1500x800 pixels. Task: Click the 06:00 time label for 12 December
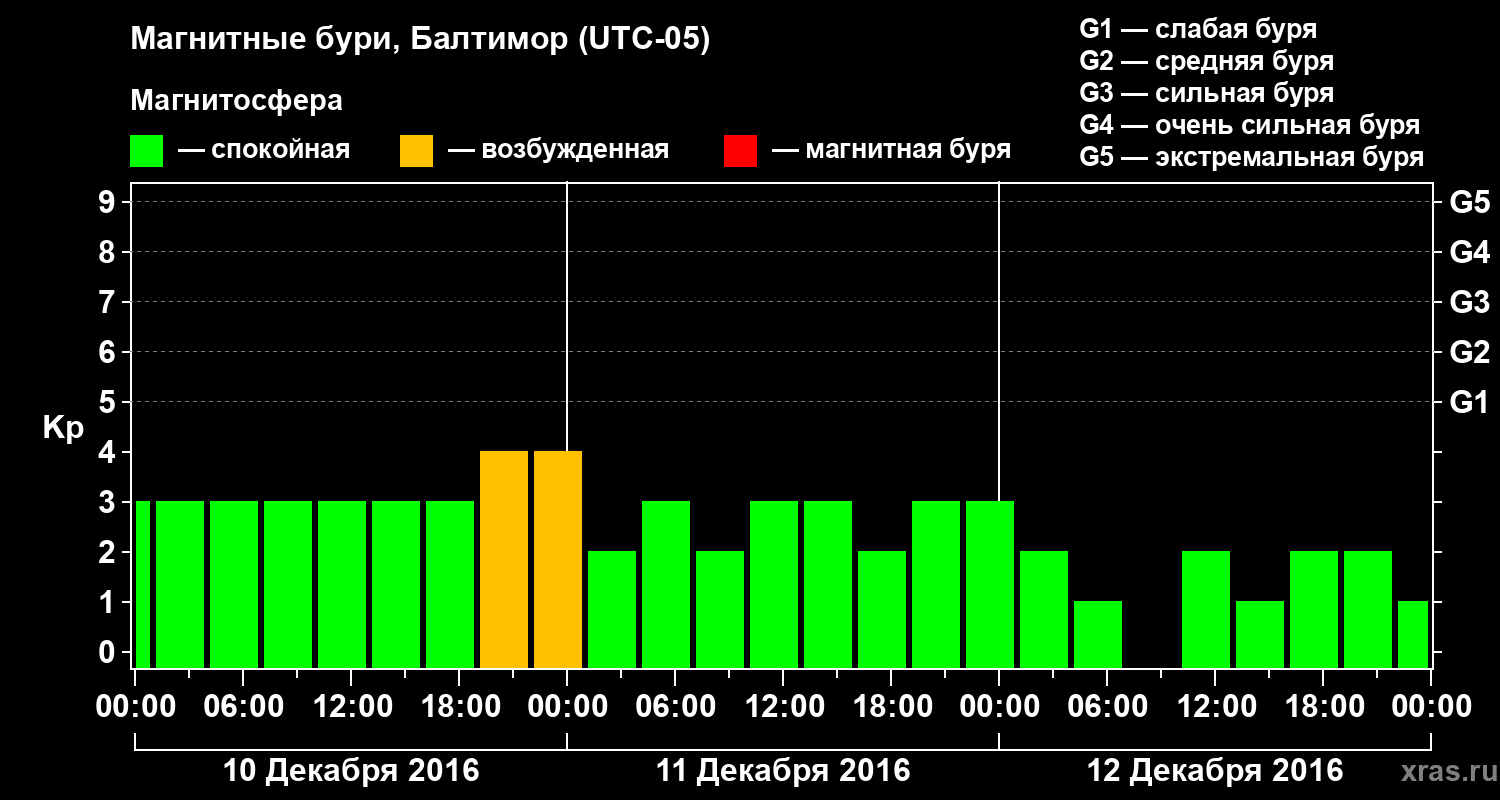coord(1107,706)
